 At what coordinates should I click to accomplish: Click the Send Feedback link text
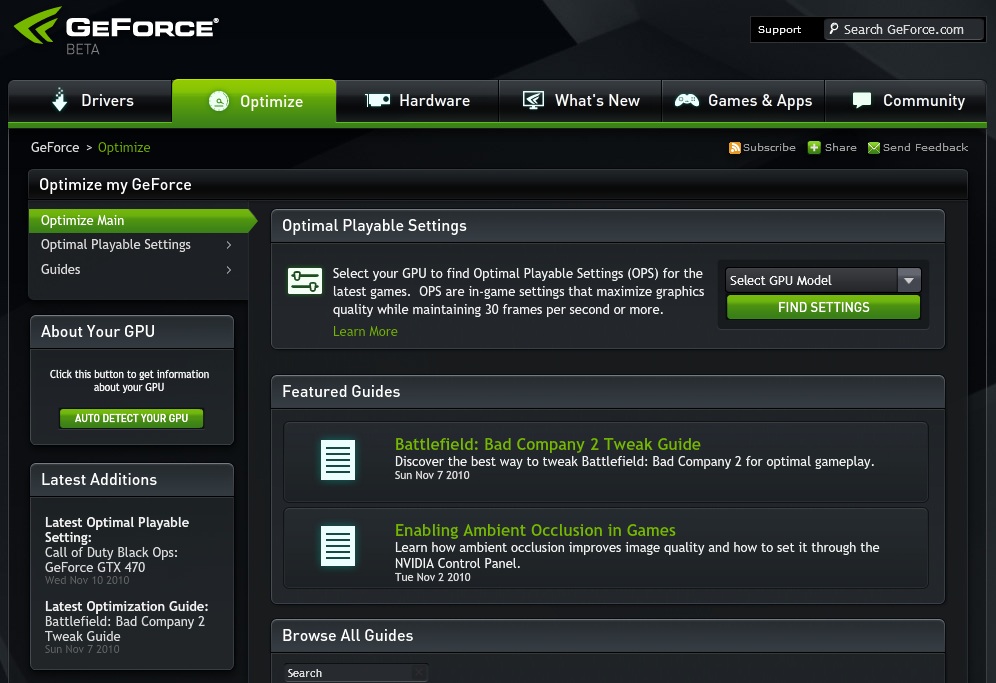pyautogui.click(x=925, y=147)
